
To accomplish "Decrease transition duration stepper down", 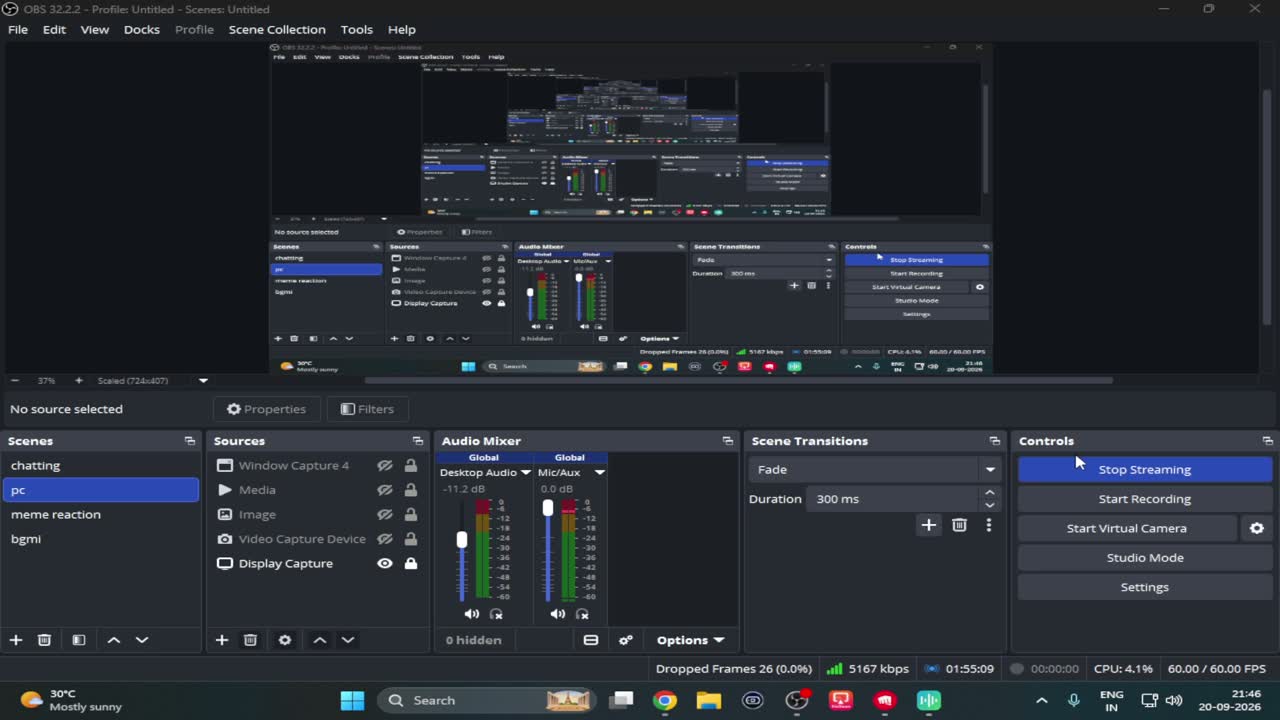I will (x=990, y=505).
